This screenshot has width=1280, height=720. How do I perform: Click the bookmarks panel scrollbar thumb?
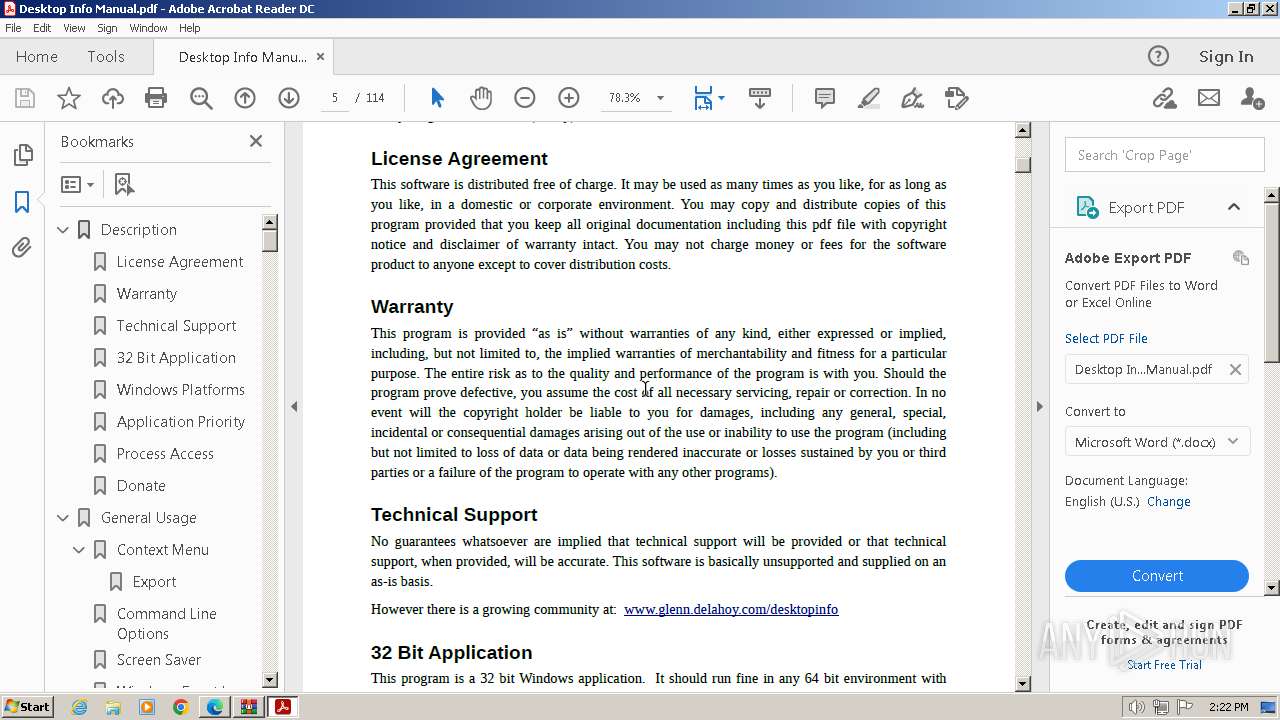tap(270, 240)
